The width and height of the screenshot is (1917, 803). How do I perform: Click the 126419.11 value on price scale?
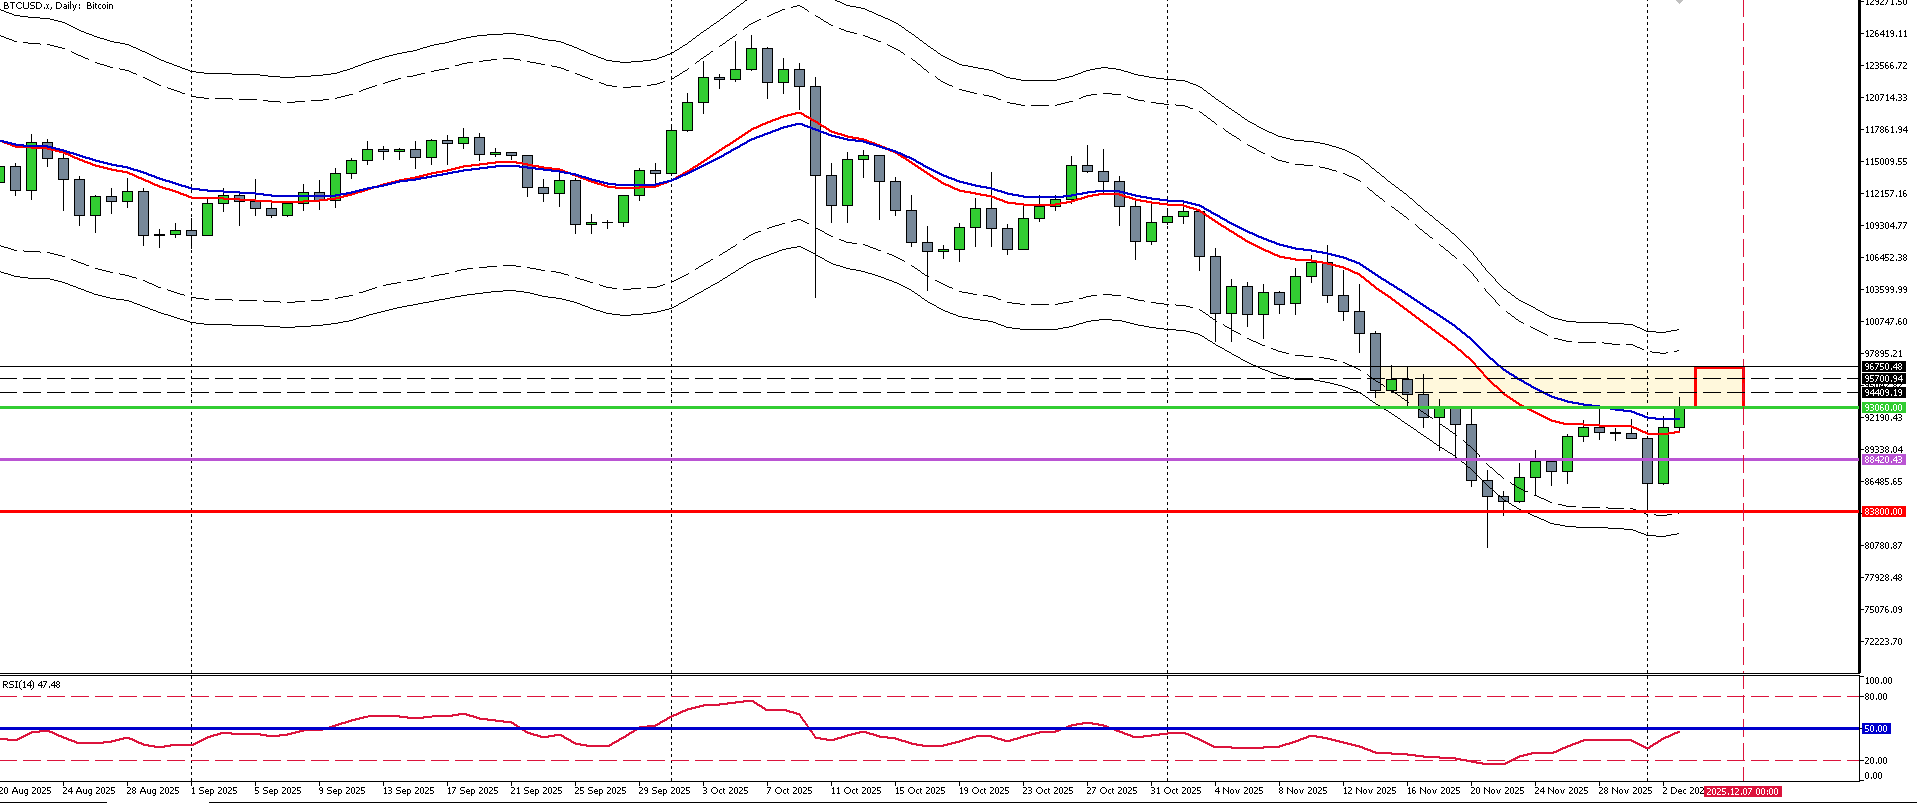tap(1885, 34)
